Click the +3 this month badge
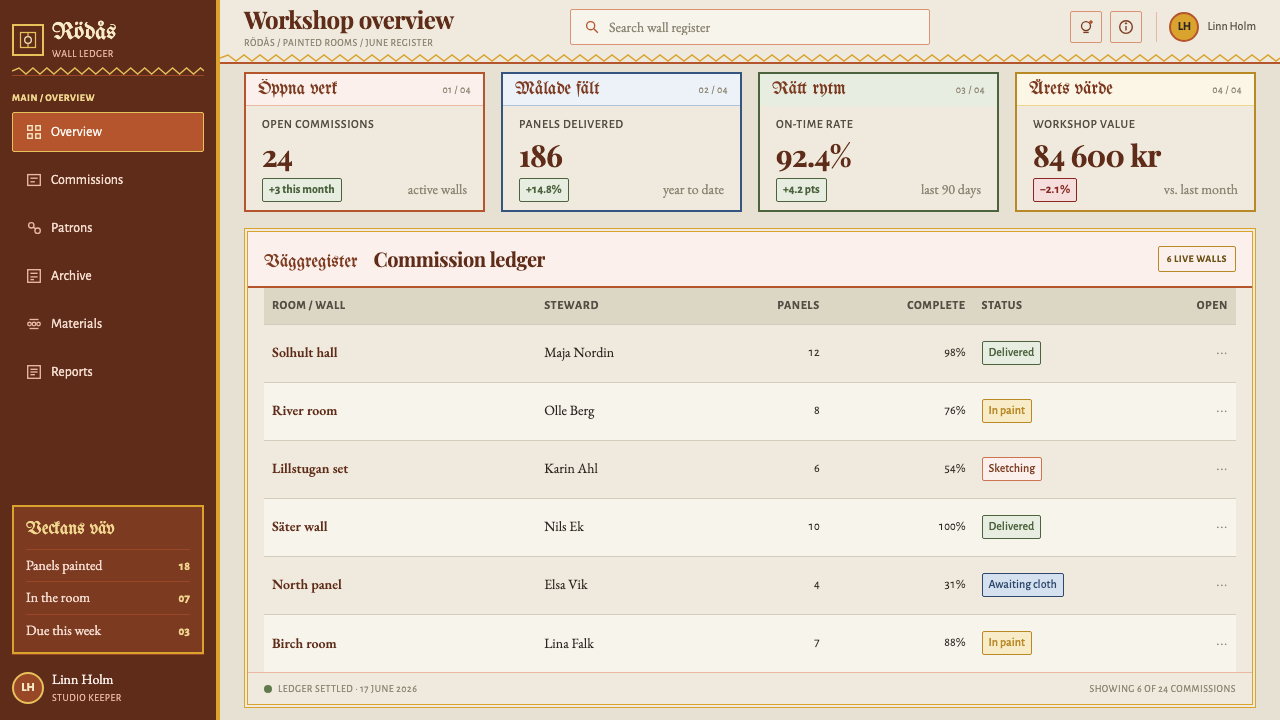 click(302, 190)
